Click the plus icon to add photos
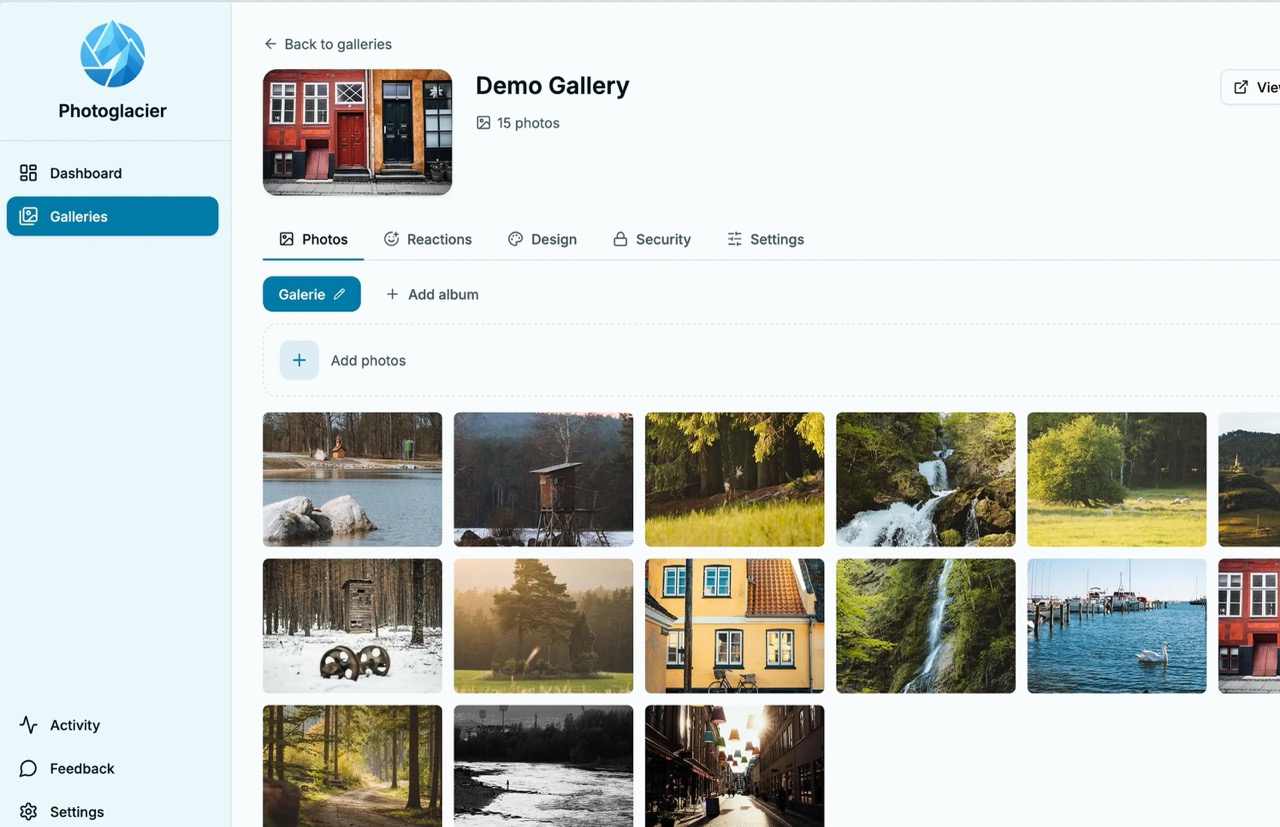 [298, 359]
